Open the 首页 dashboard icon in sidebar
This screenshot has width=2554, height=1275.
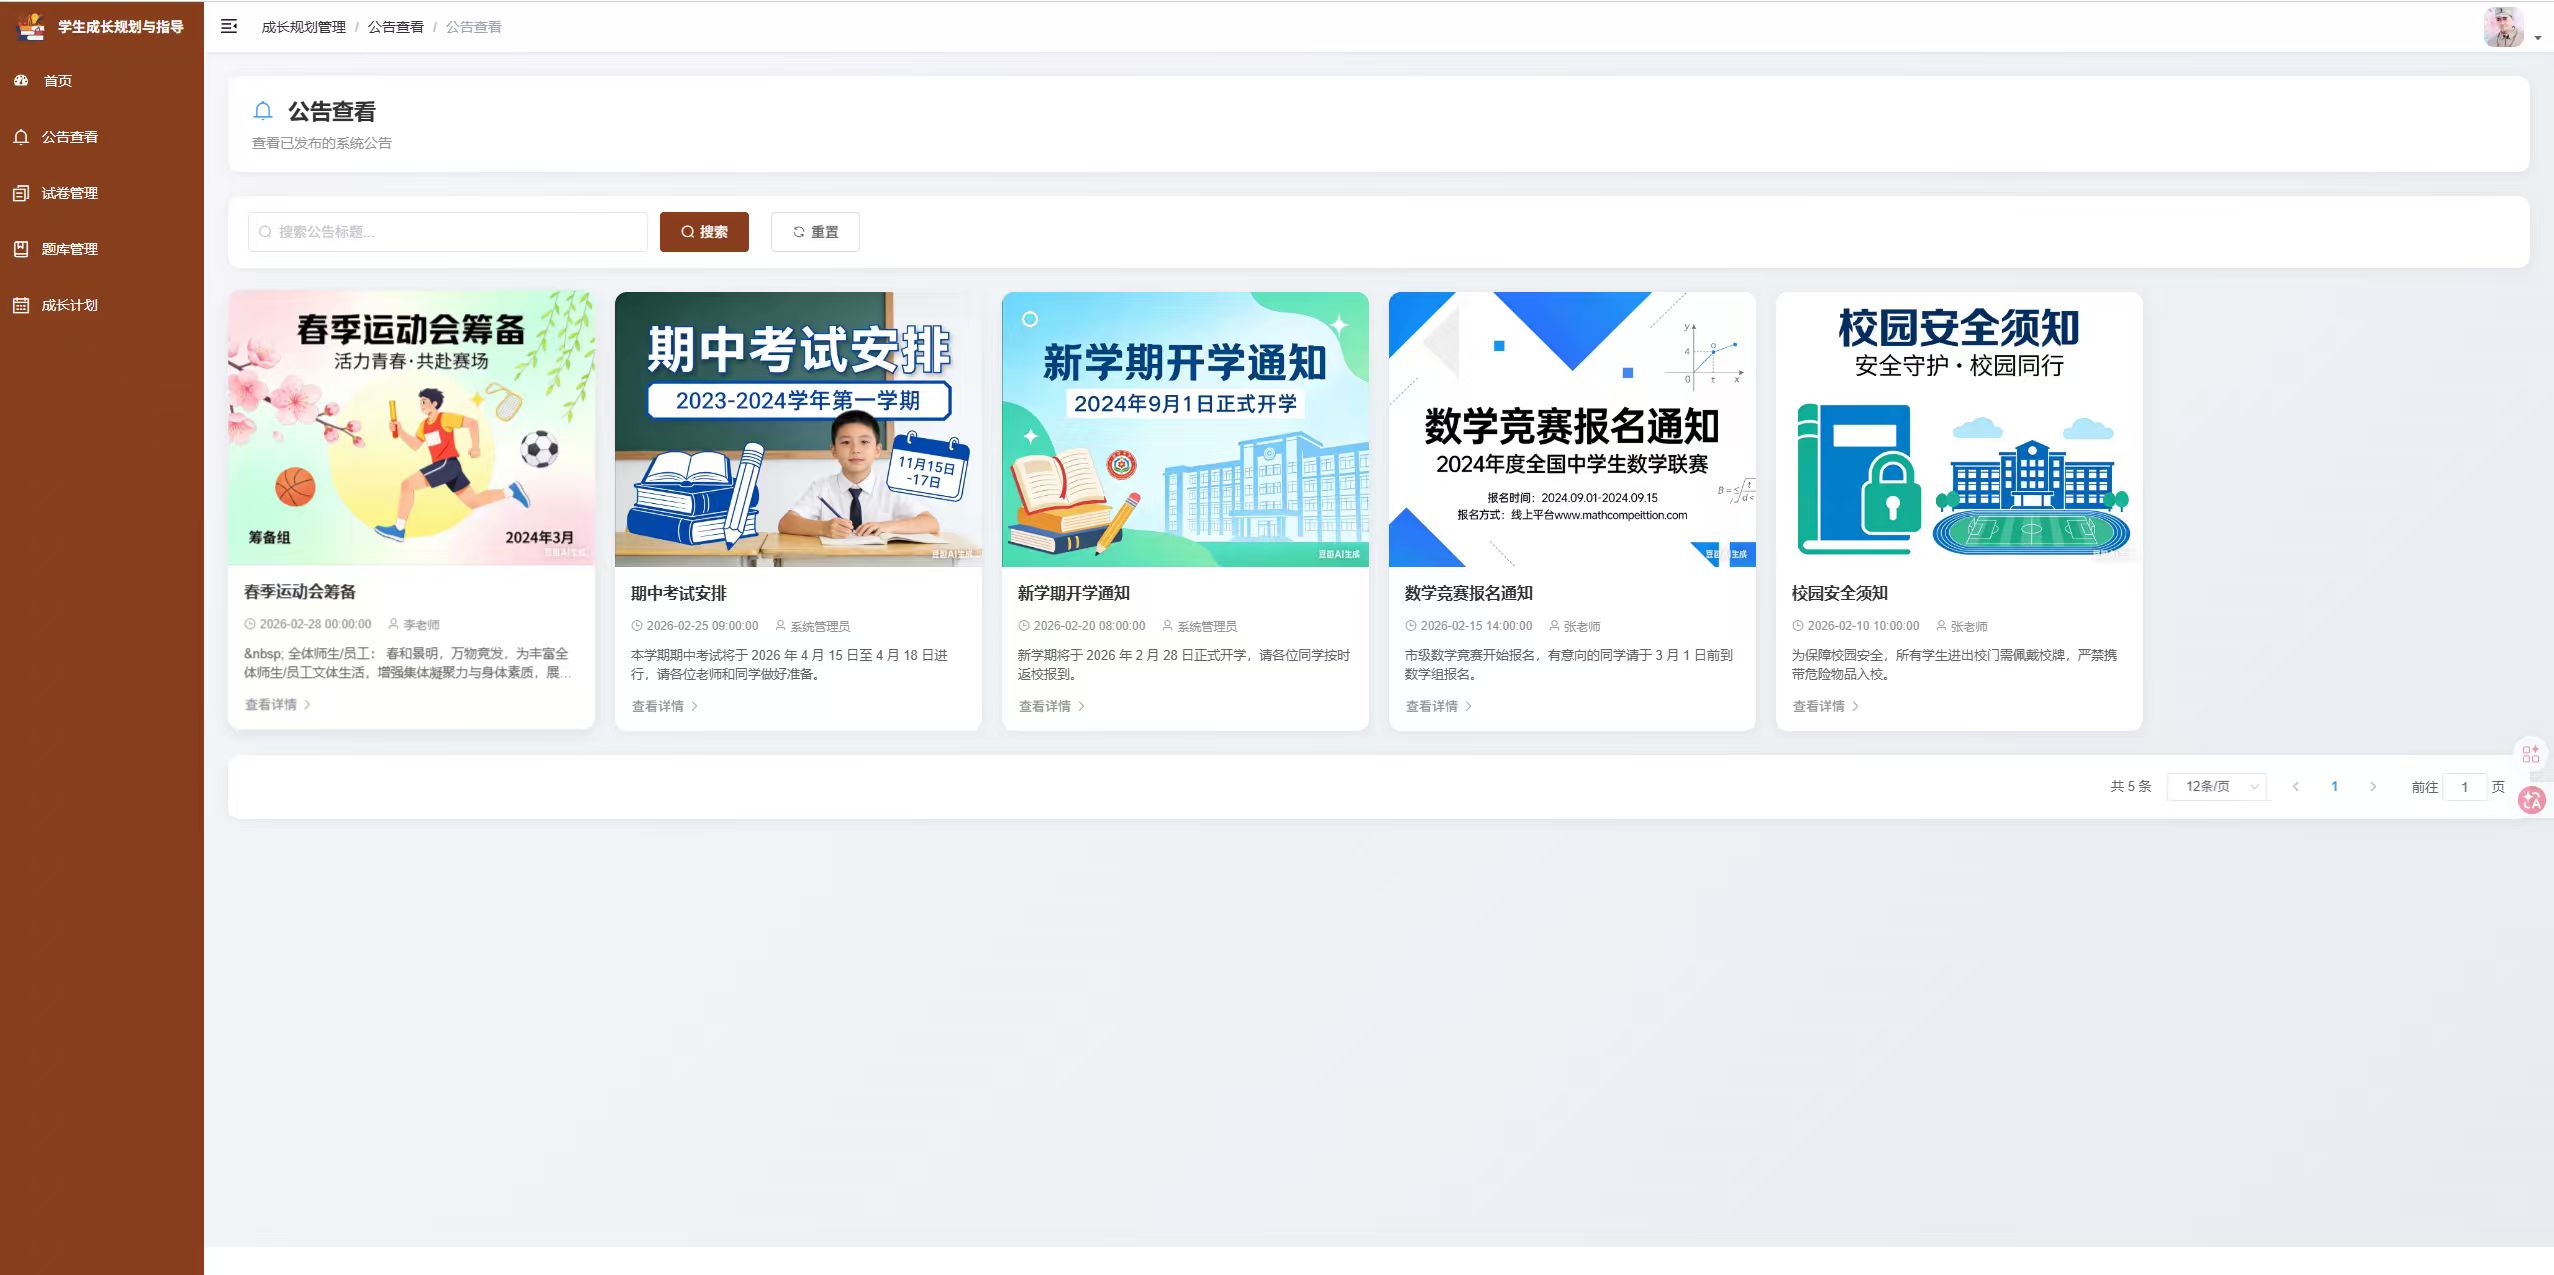pyautogui.click(x=21, y=81)
